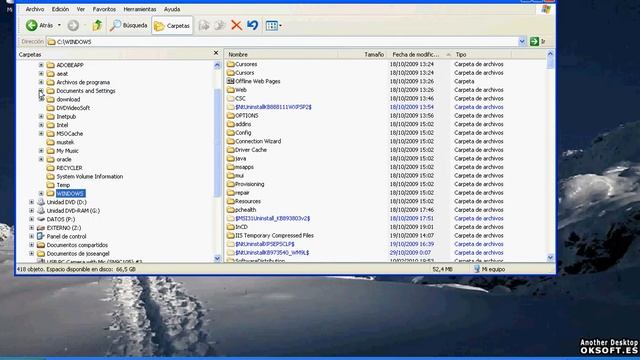Image resolution: width=640 pixels, height=360 pixels.
Task: Expand Unidad DVD (D:) tree node
Action: [31, 202]
